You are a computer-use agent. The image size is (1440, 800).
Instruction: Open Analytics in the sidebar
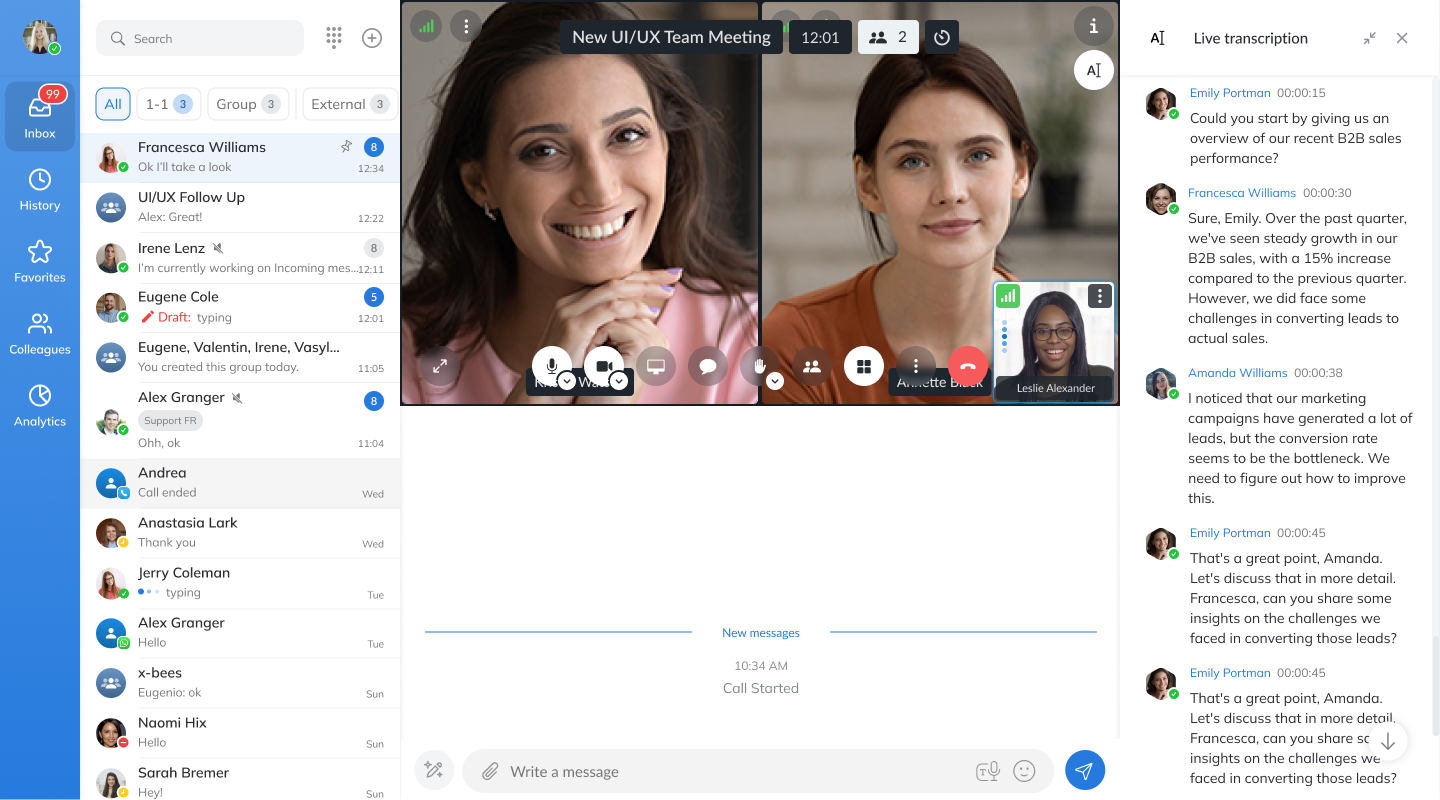coord(40,406)
